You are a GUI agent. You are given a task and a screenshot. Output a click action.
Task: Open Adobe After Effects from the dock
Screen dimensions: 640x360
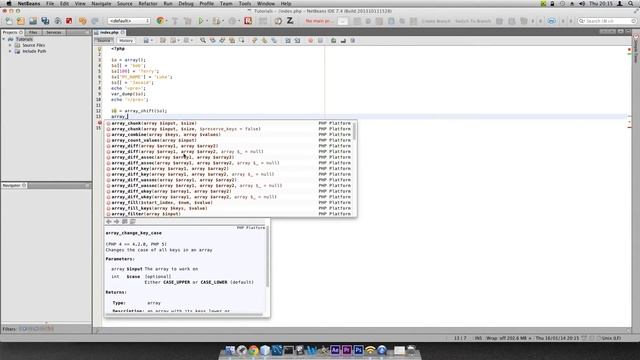pyautogui.click(x=335, y=350)
